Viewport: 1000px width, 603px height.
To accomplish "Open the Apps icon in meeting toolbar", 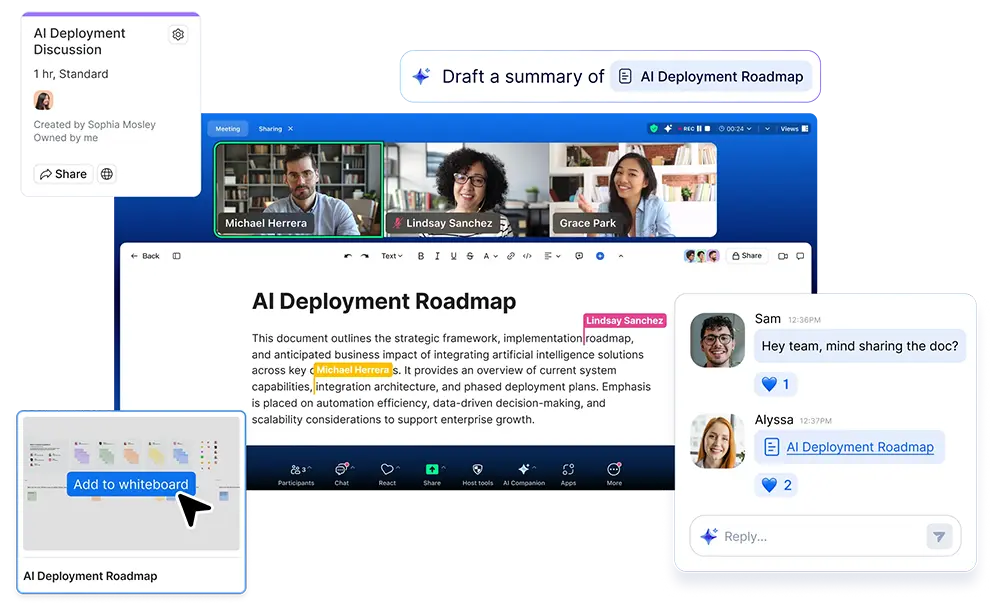I will (x=568, y=470).
